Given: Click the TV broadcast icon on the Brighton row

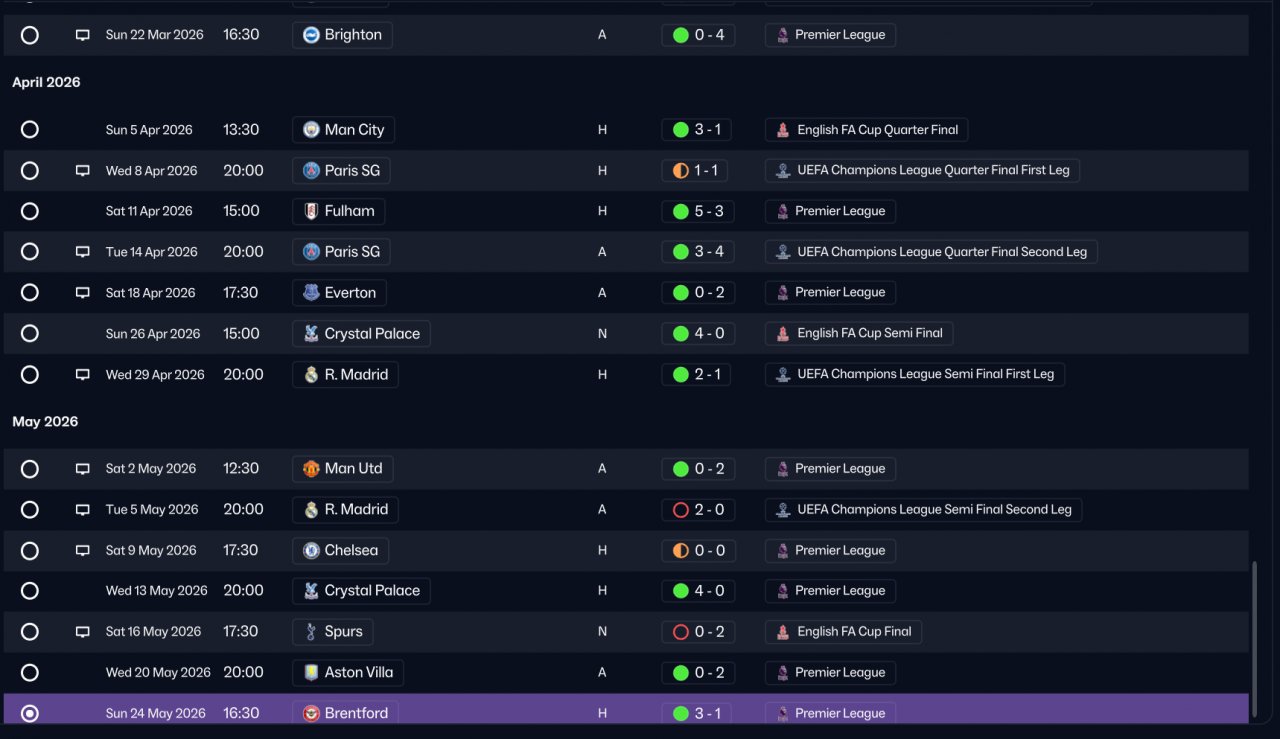Looking at the screenshot, I should point(83,35).
